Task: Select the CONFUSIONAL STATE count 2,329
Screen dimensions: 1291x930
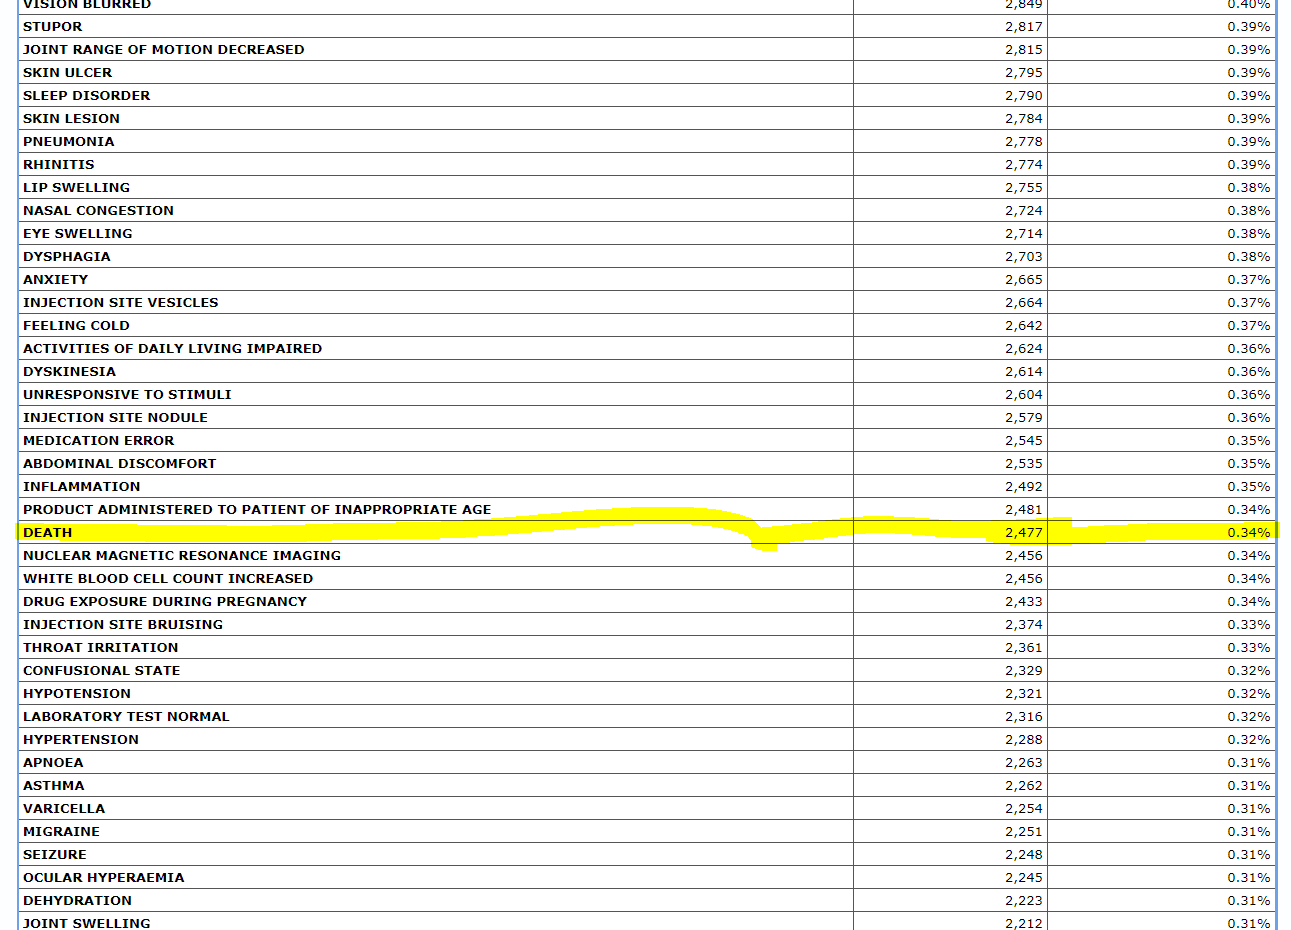Action: point(1024,671)
